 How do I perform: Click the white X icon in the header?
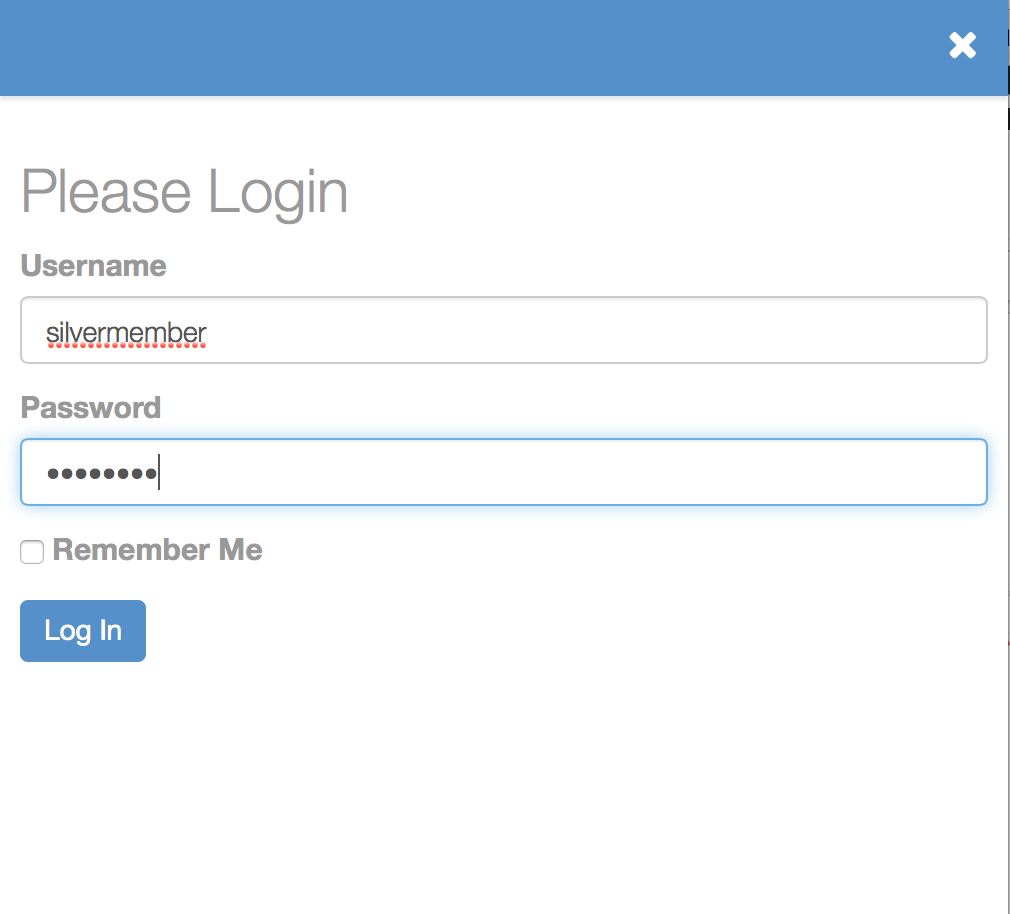pos(961,45)
